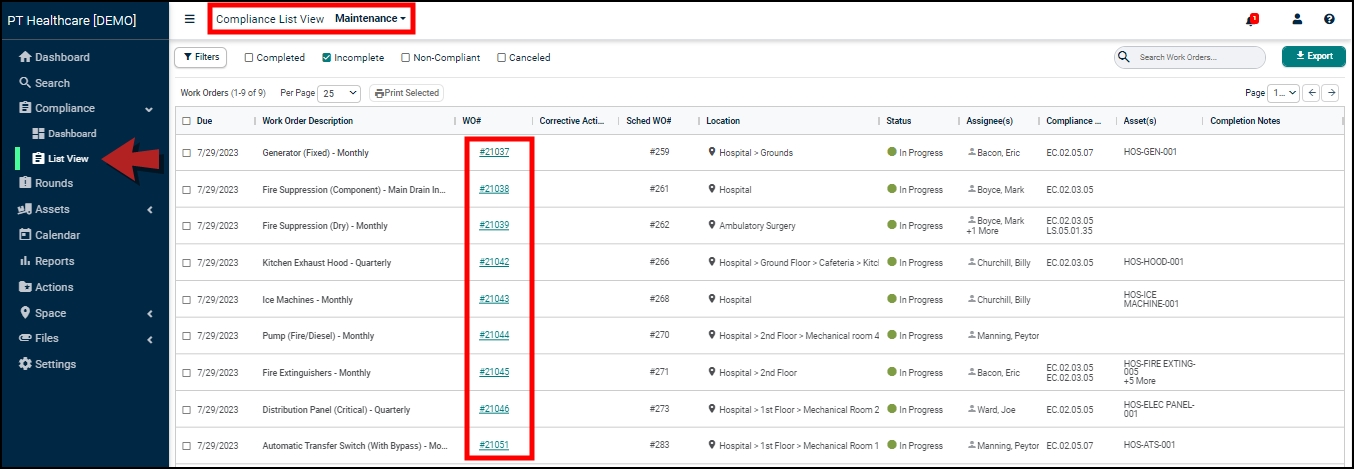This screenshot has height=469, width=1354.
Task: Open work order #21039
Action: click(494, 225)
